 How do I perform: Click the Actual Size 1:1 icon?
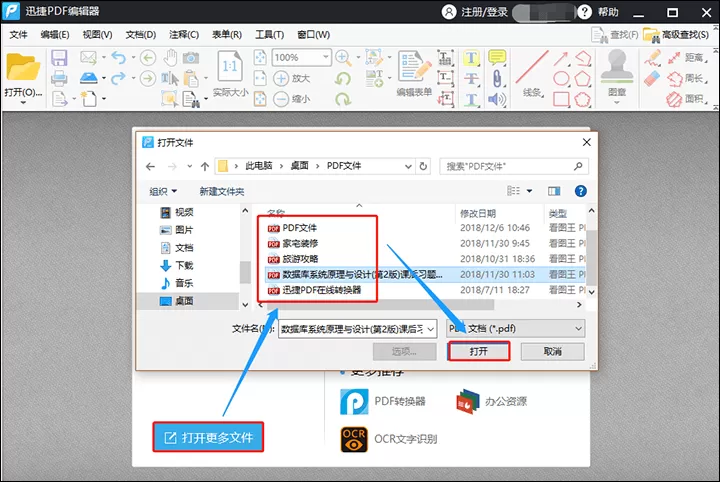tap(230, 67)
